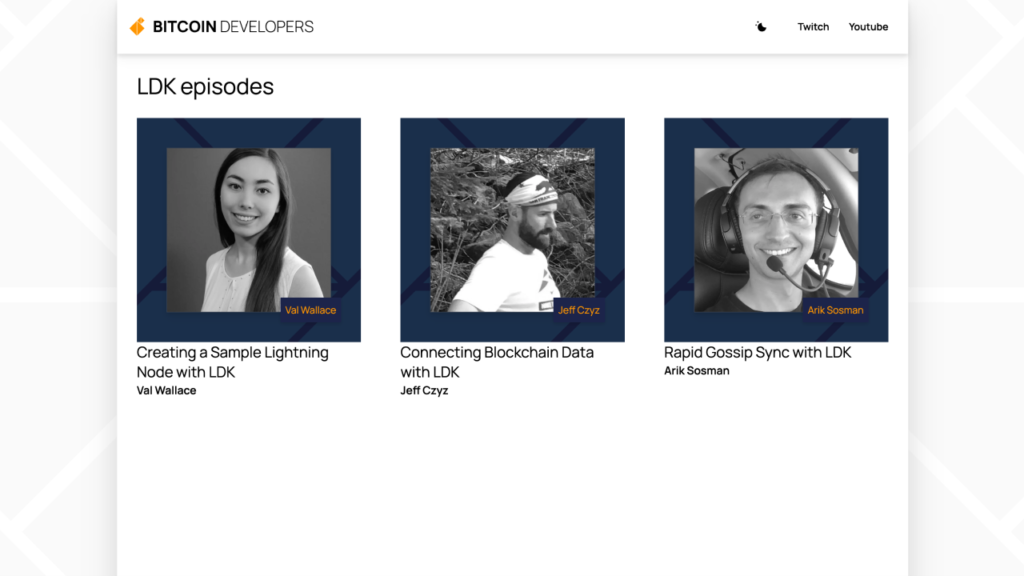
Task: Open "Creating a Sample Lightning Node with LDK"
Action: point(232,362)
